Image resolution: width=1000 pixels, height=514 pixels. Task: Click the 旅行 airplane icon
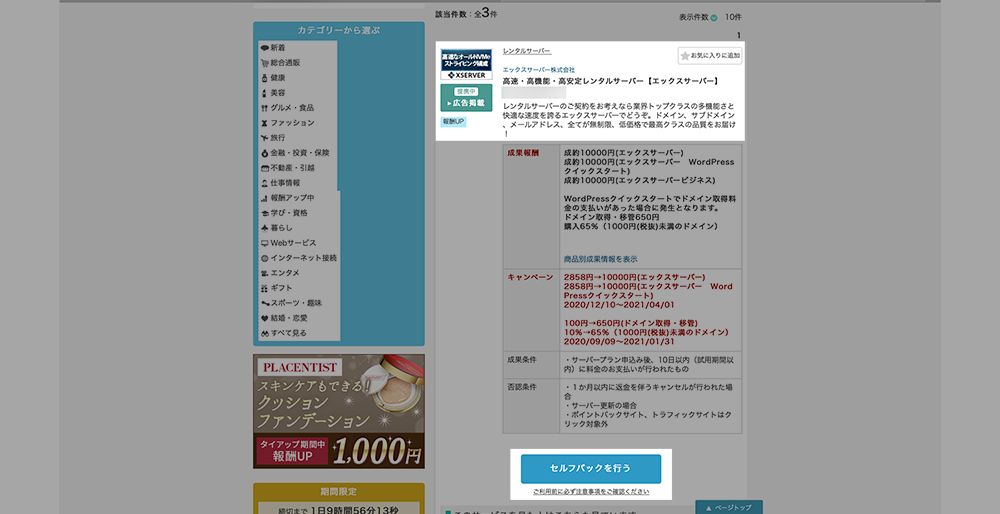pyautogui.click(x=265, y=138)
